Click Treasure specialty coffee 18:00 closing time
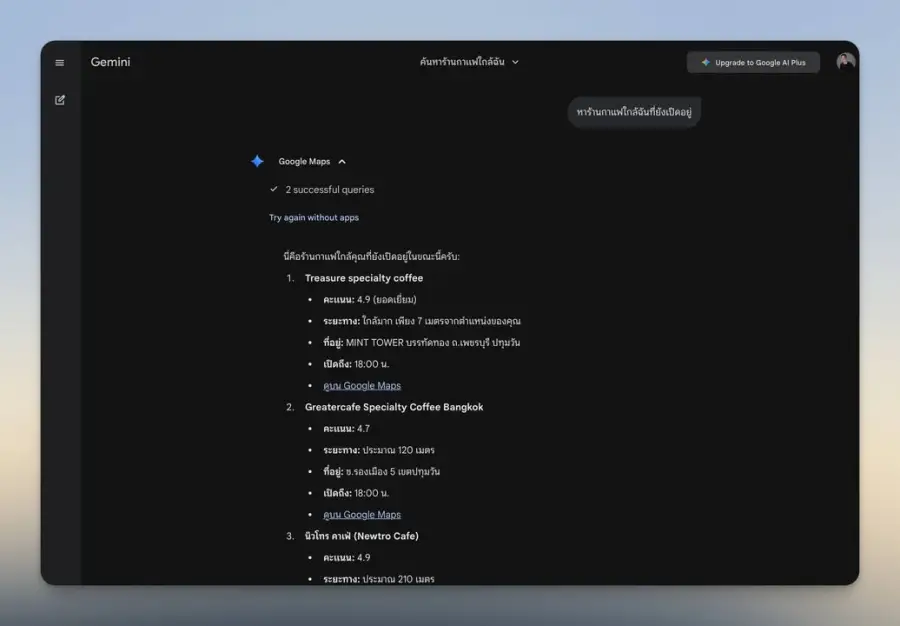The width and height of the screenshot is (900, 626). coord(356,364)
